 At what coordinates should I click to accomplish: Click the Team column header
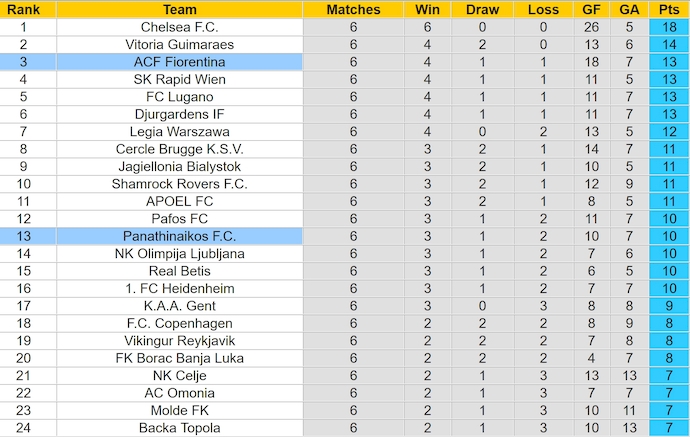click(x=179, y=9)
